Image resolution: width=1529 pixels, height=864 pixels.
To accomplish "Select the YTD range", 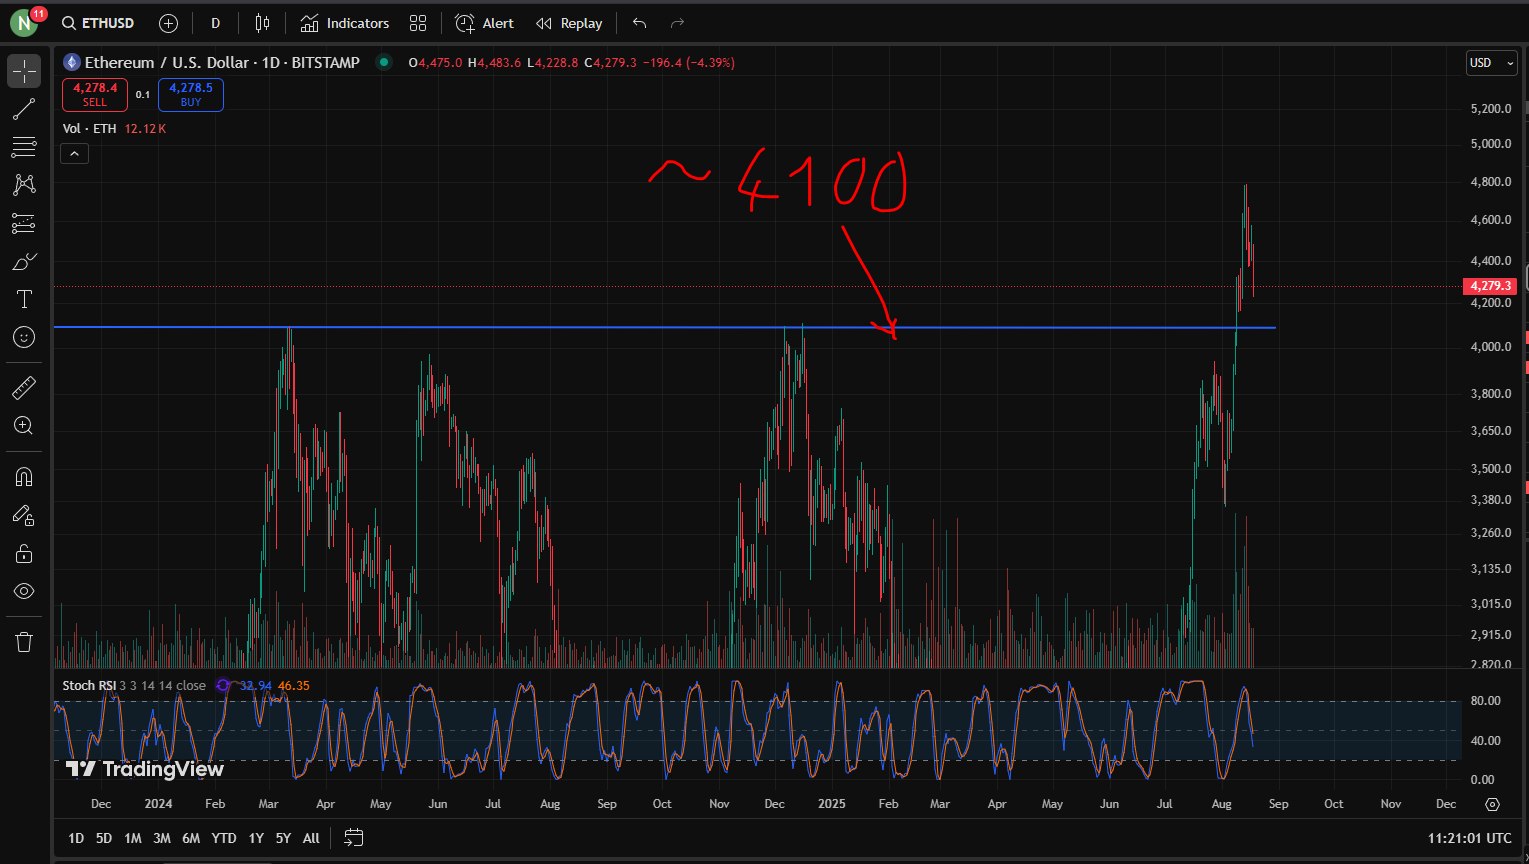I will [224, 838].
